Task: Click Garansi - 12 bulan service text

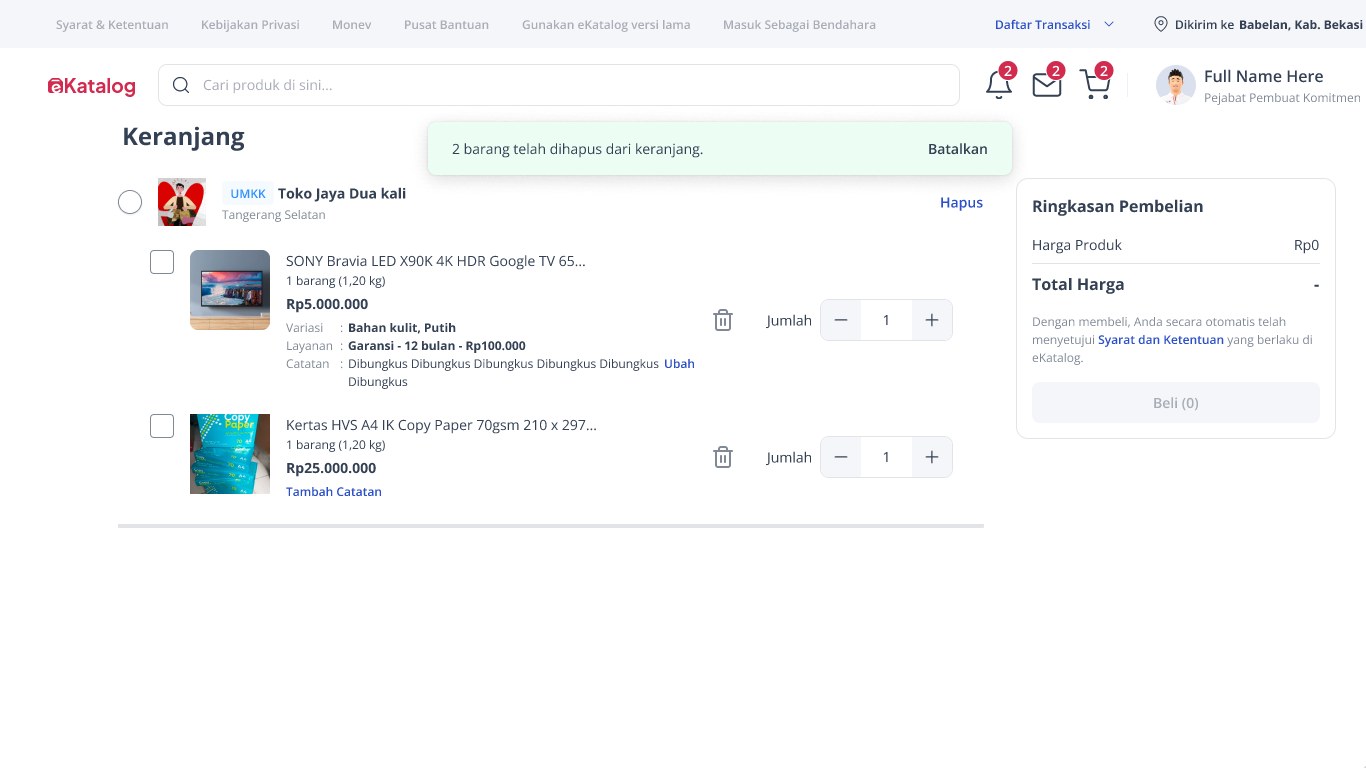Action: [x=437, y=346]
